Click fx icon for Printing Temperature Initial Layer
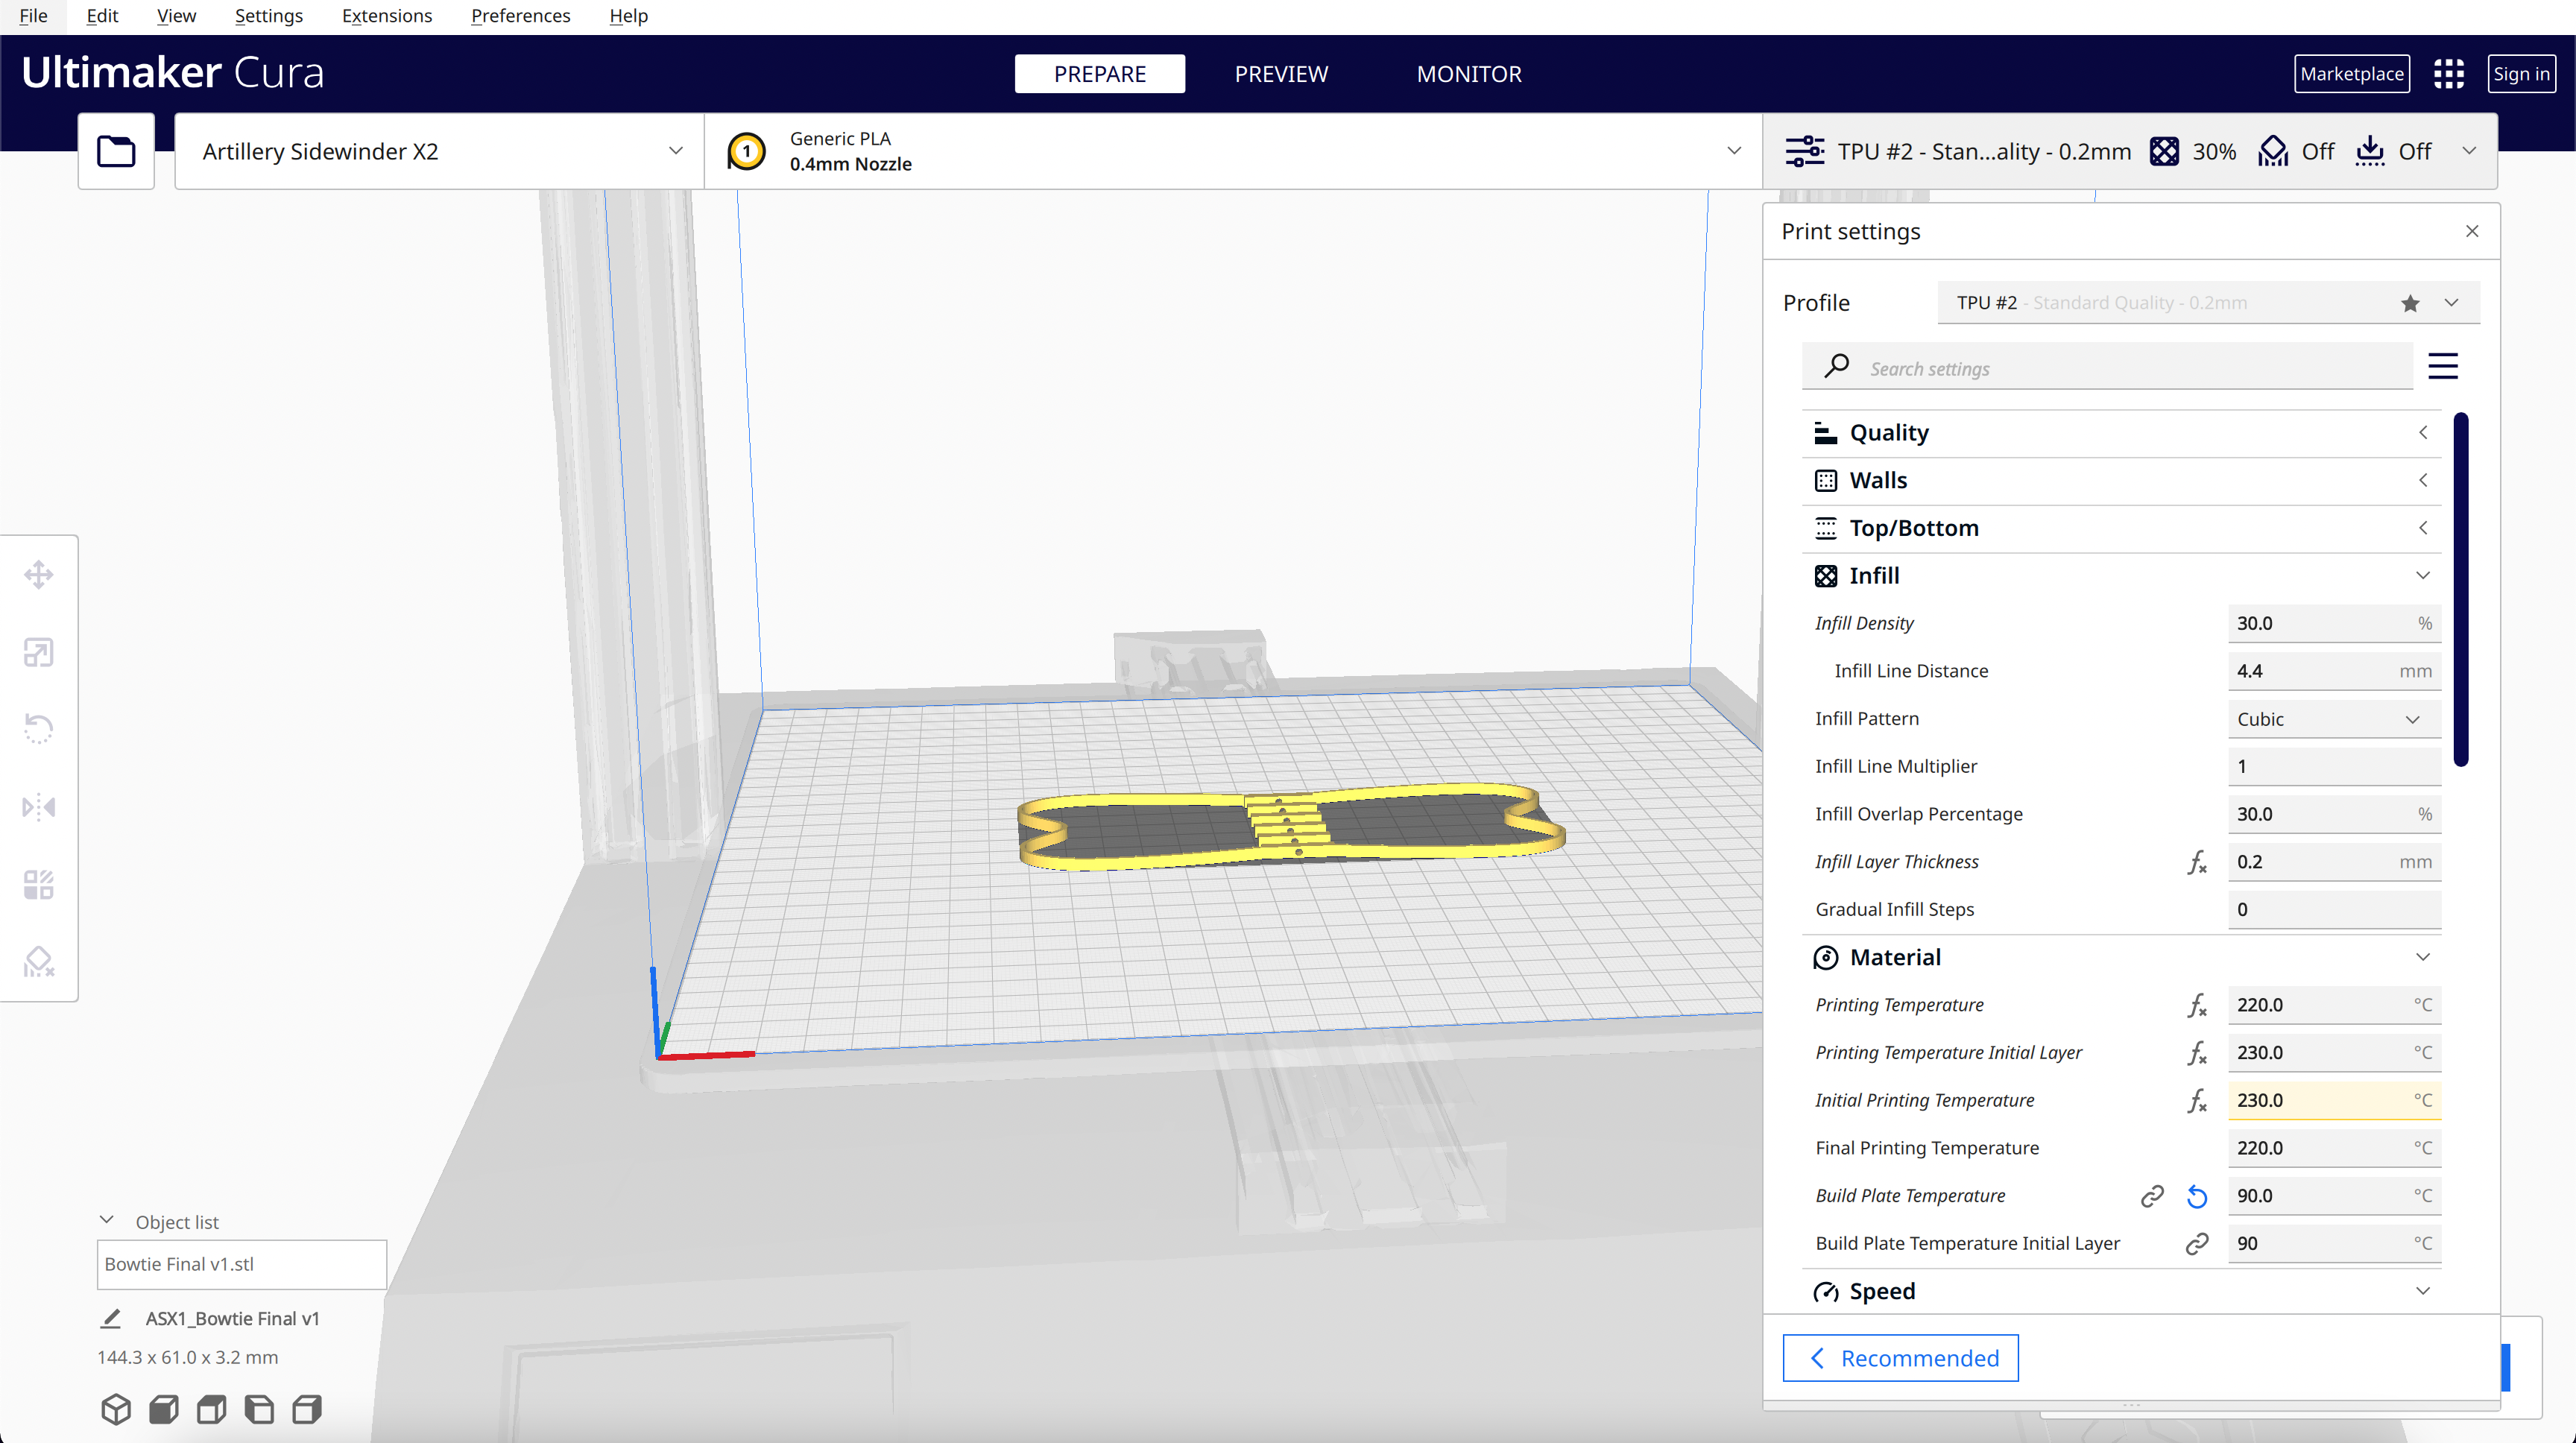Viewport: 2576px width, 1443px height. point(2197,1053)
